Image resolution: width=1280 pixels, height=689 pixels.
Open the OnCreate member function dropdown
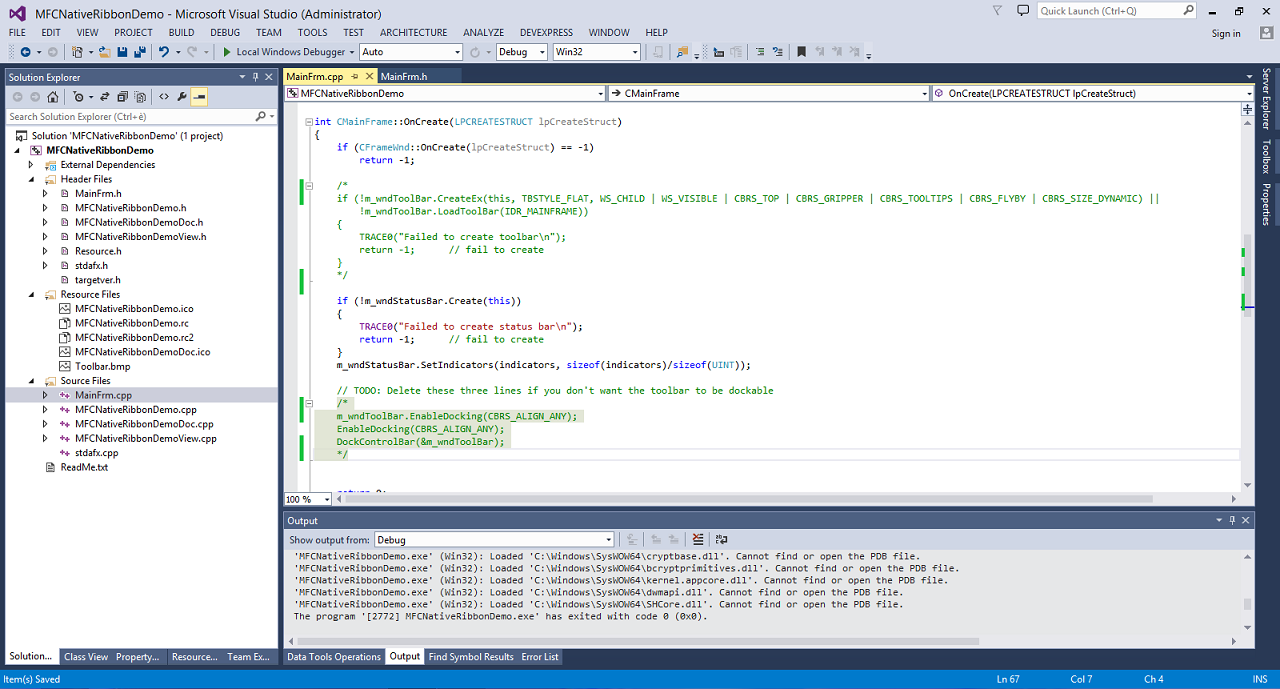1093,94
